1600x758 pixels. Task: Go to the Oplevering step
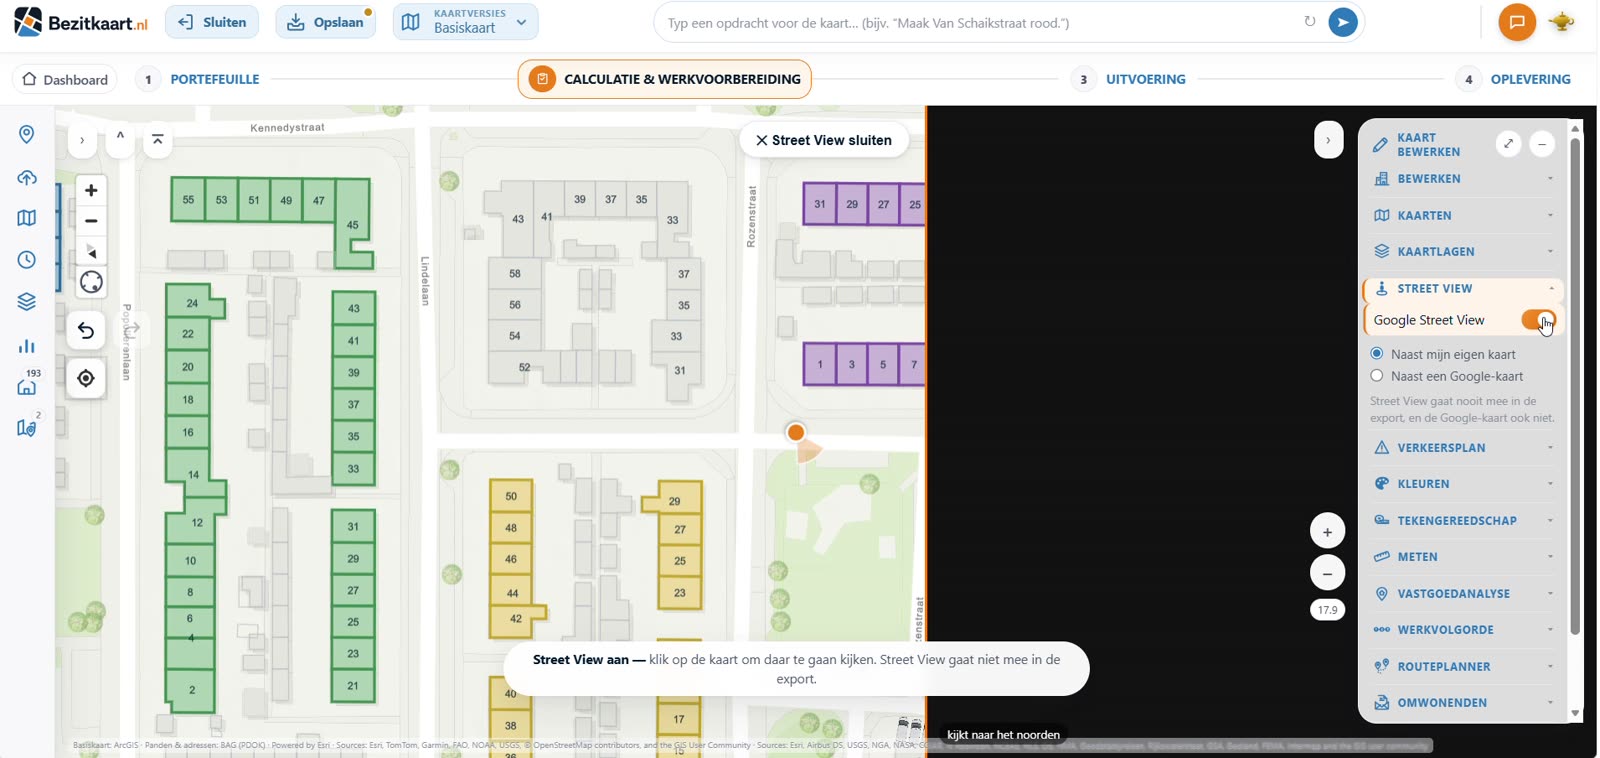click(1513, 79)
